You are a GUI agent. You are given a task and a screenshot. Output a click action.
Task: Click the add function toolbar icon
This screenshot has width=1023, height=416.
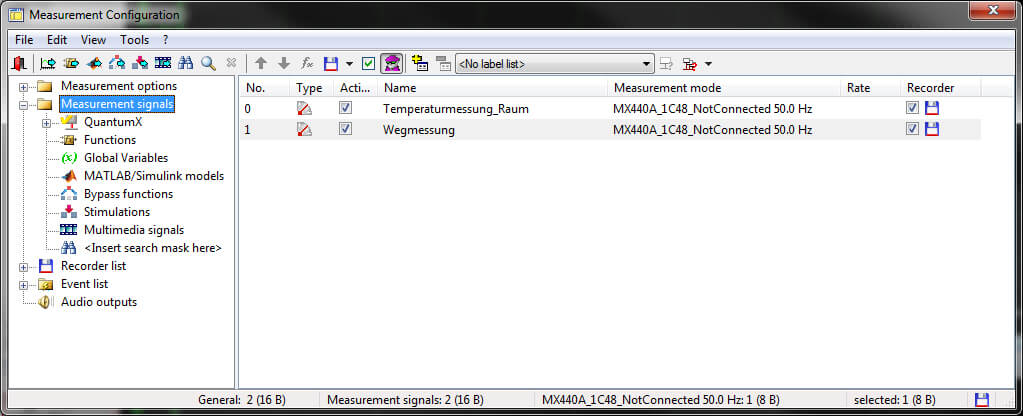(x=71, y=63)
